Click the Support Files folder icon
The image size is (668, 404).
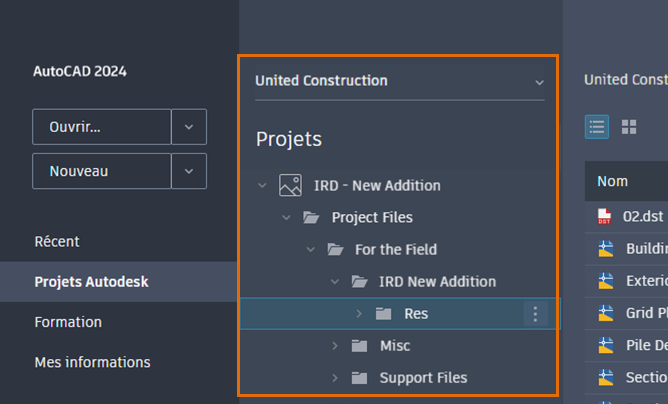click(x=359, y=378)
